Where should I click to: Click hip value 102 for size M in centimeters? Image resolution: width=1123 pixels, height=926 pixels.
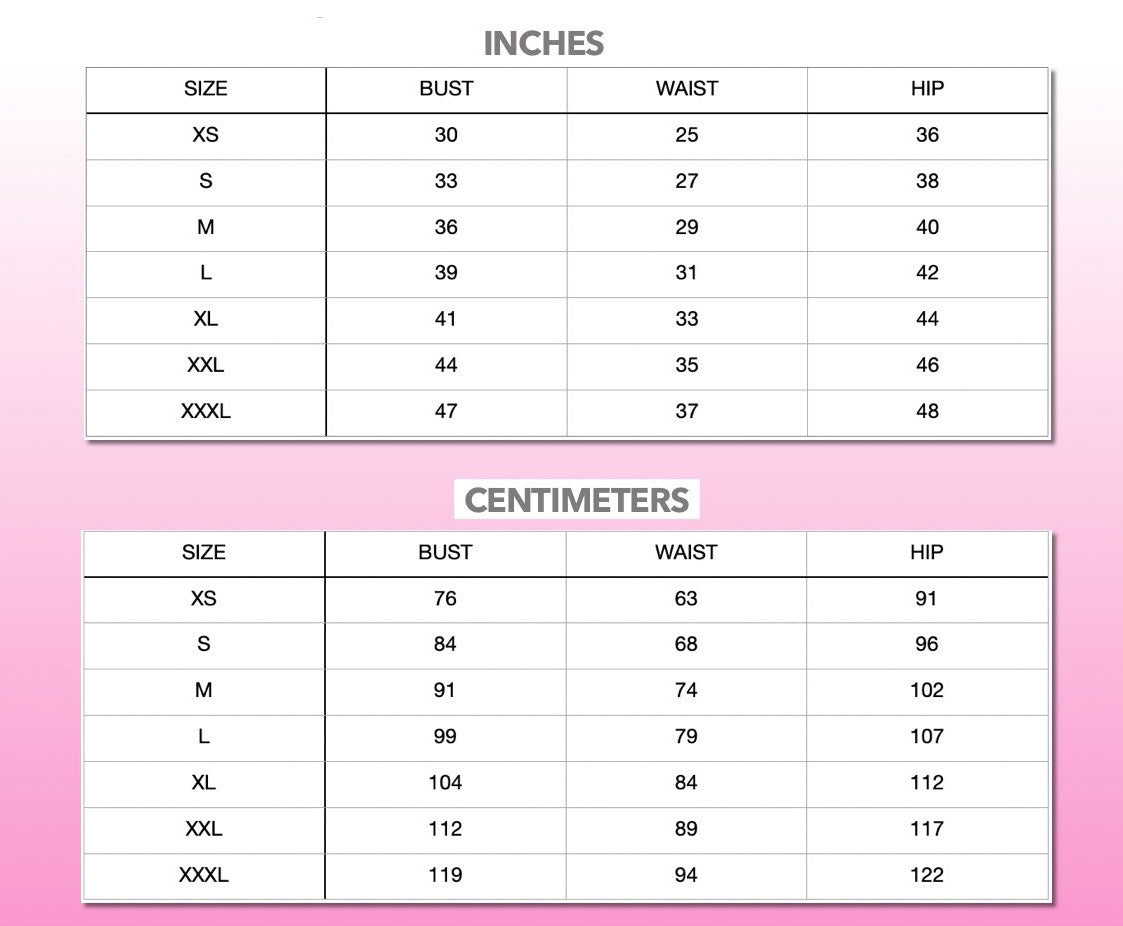pyautogui.click(x=926, y=691)
